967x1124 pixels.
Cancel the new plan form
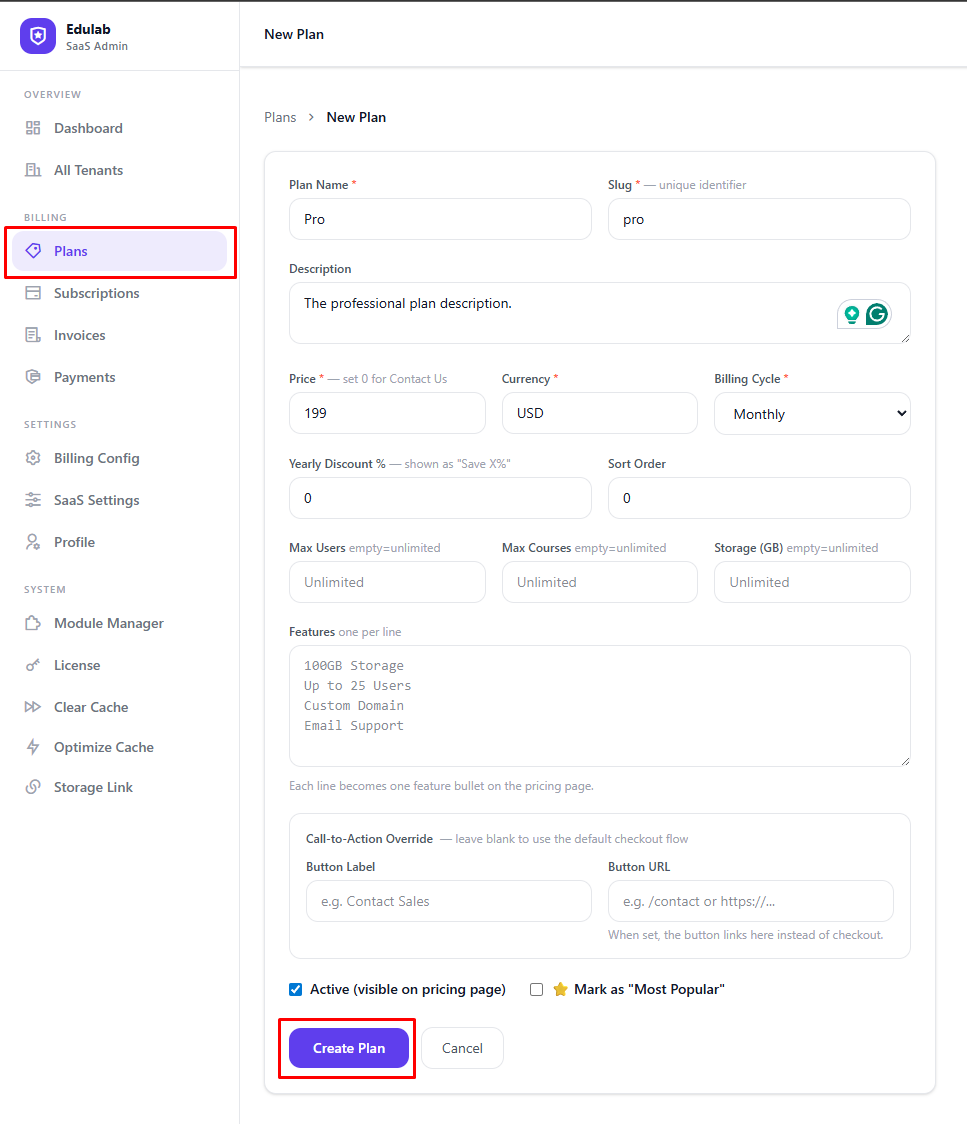coord(462,1048)
